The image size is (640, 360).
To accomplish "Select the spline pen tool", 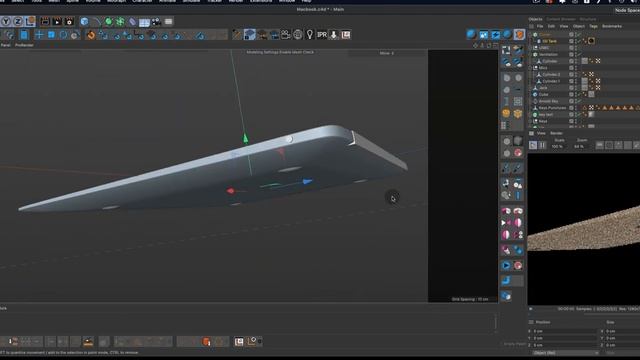I will [97, 22].
